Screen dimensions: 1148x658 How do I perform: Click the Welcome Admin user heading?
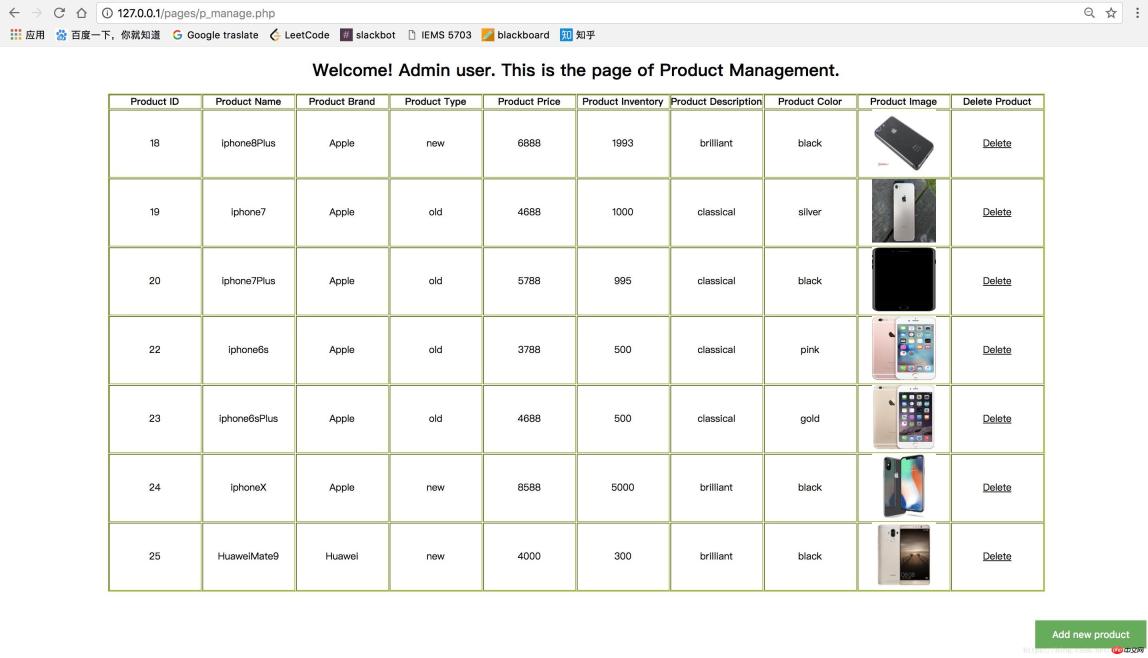coord(575,70)
